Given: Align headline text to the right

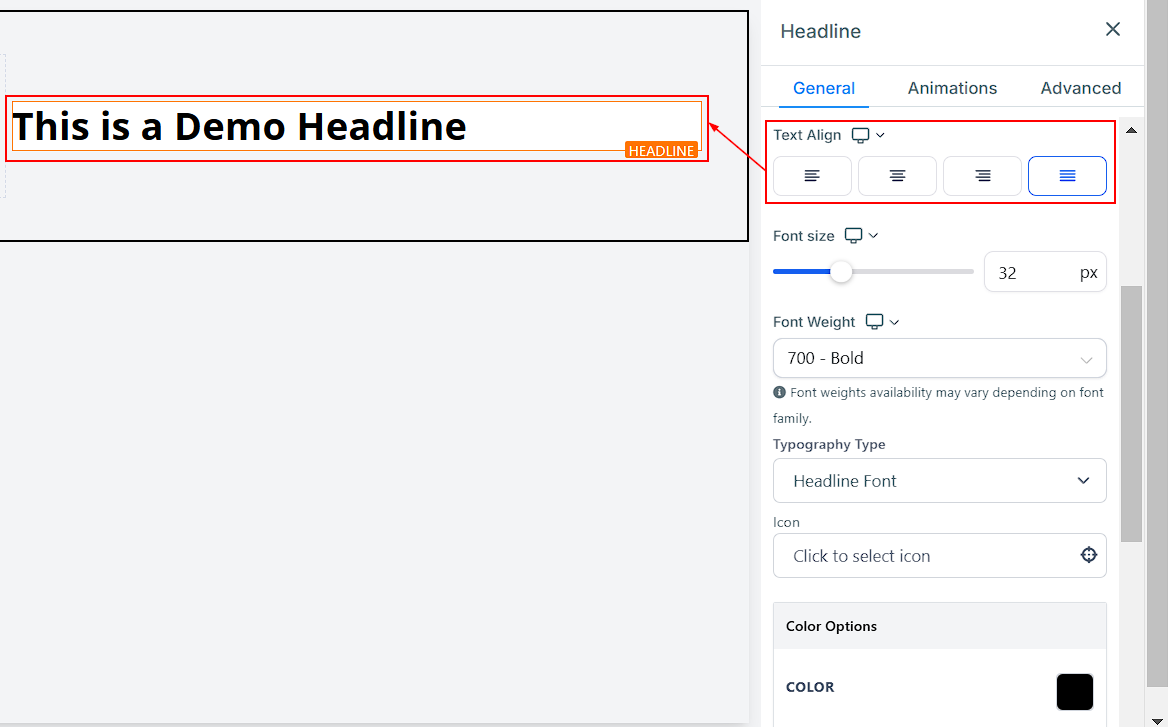Looking at the screenshot, I should (x=982, y=176).
